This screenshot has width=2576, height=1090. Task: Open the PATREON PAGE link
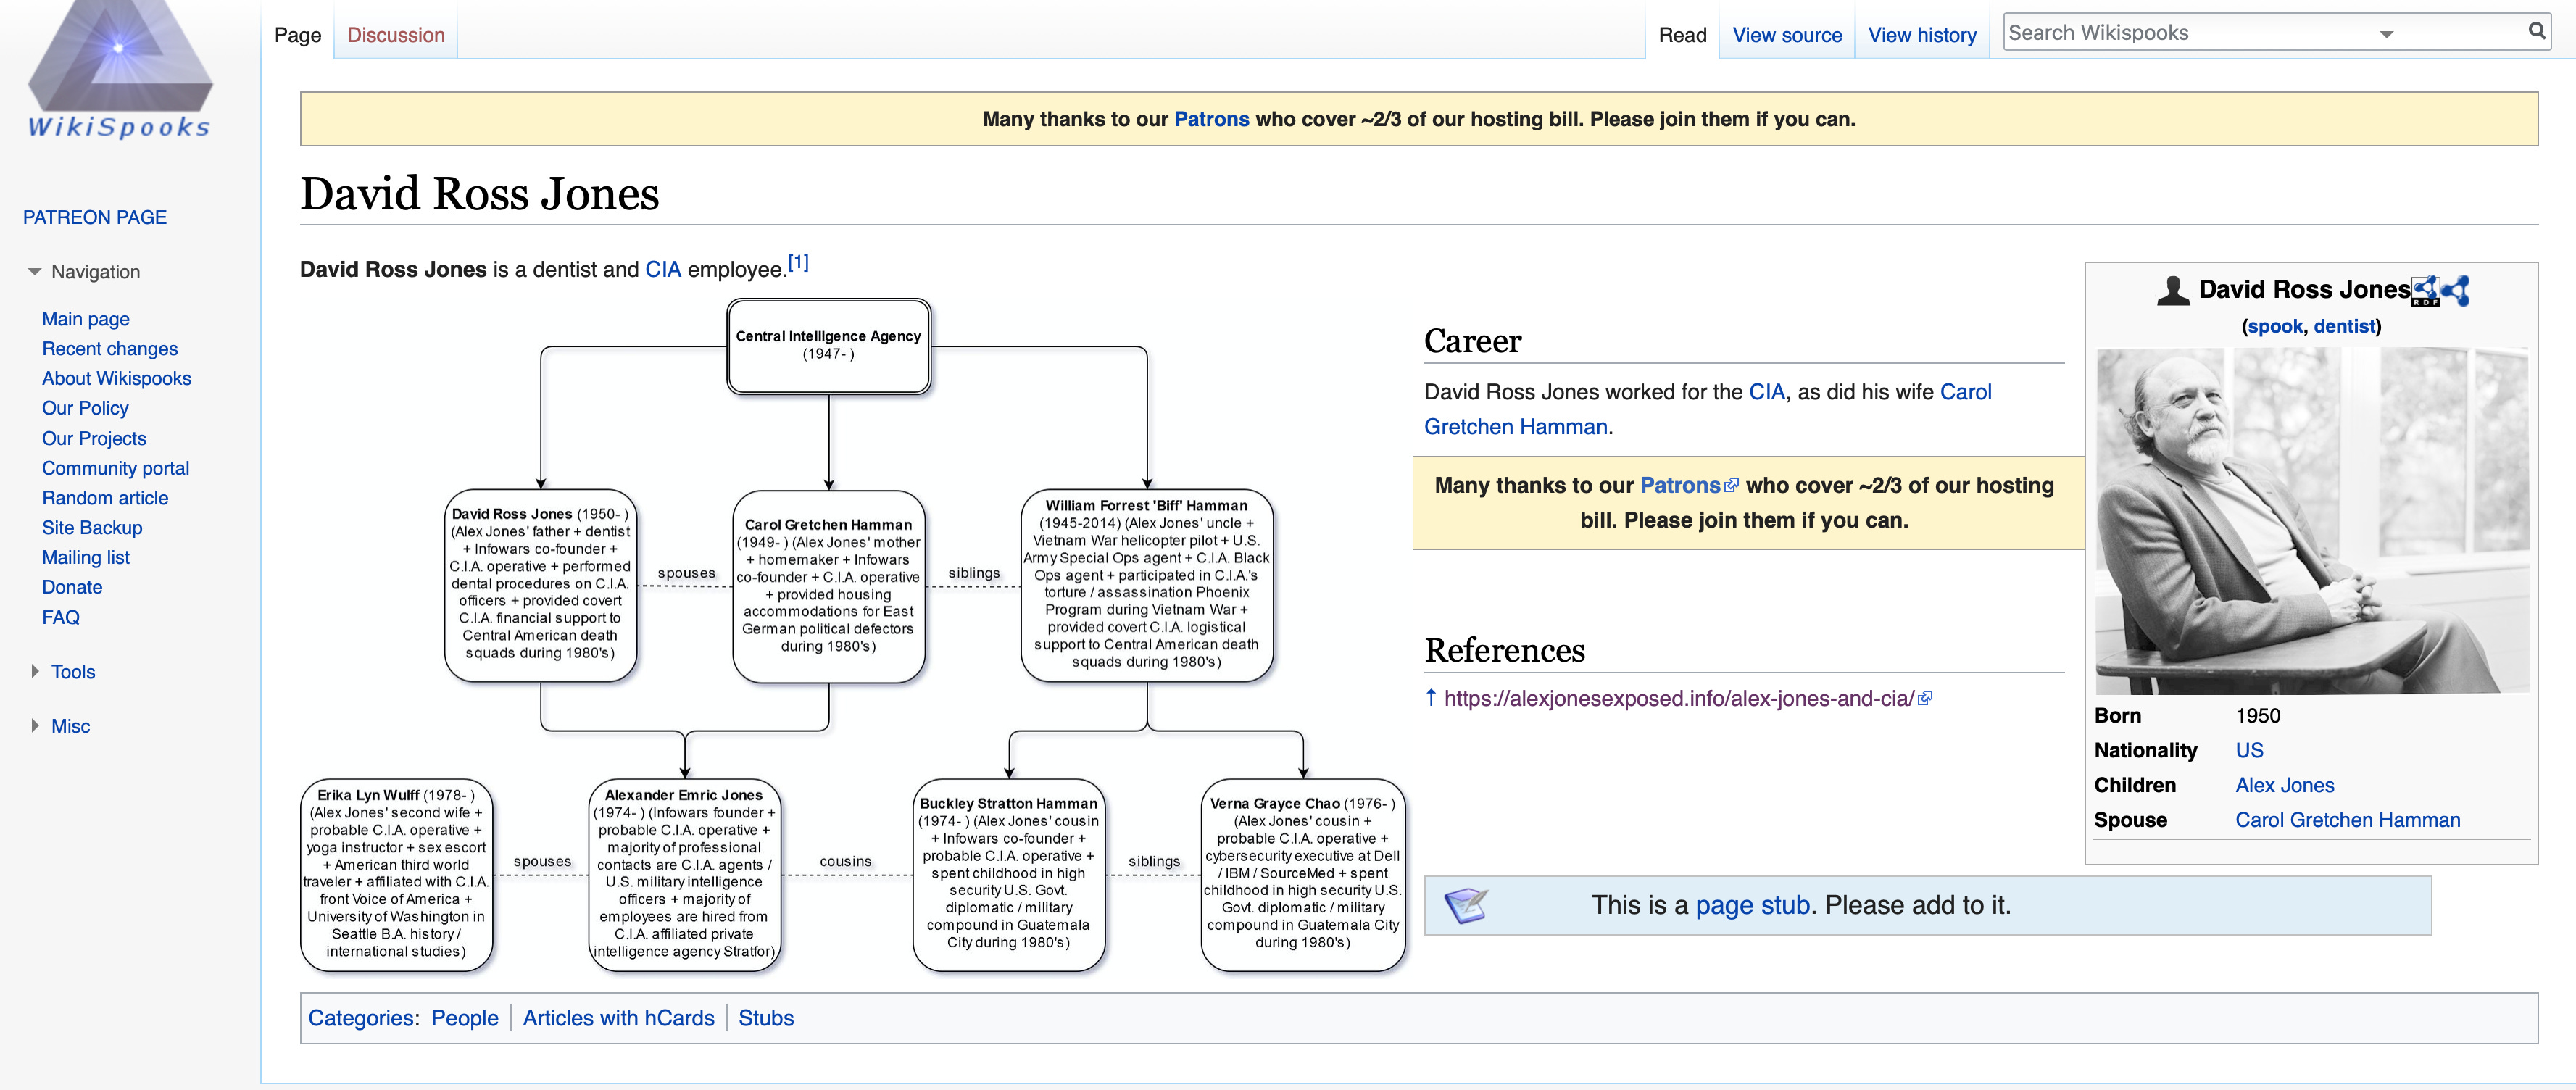coord(95,217)
